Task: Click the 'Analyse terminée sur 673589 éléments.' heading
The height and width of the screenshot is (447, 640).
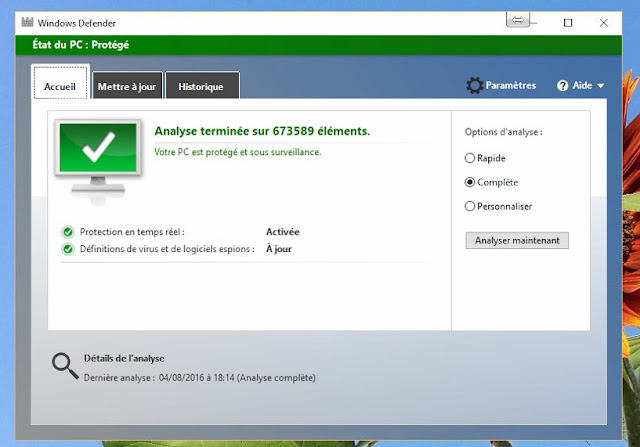Action: coord(262,131)
